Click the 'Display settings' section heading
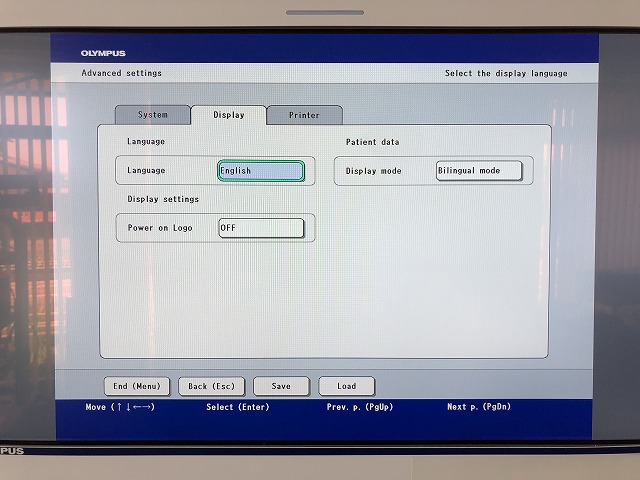 point(163,199)
